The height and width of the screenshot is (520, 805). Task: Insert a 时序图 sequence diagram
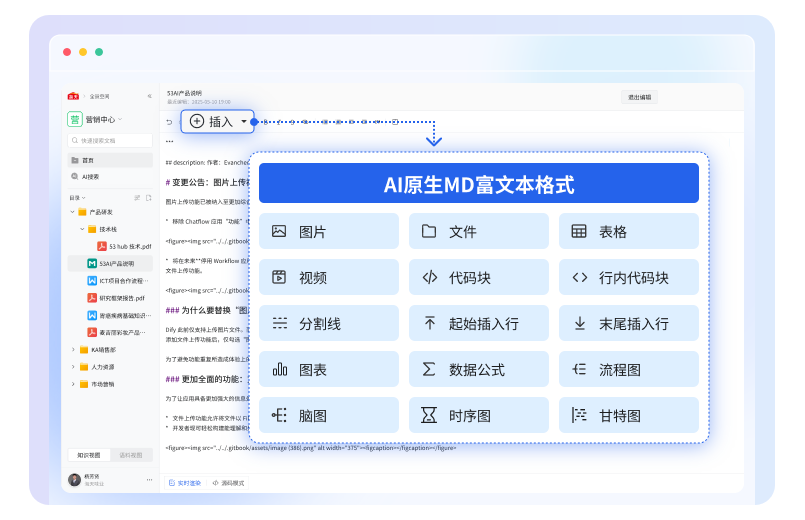point(478,415)
